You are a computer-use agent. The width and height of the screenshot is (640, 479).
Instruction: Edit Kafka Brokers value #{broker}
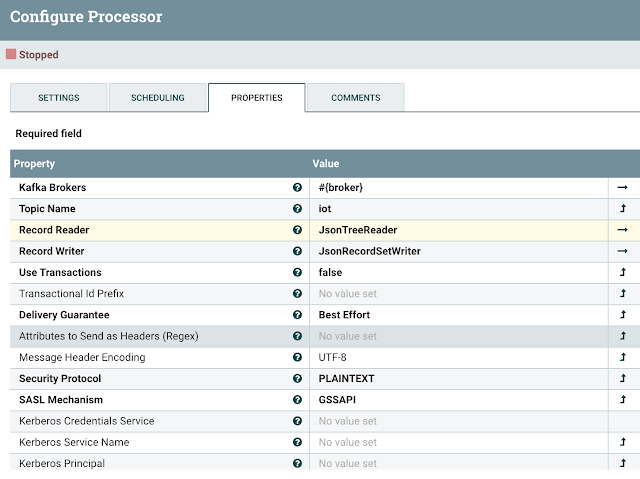[x=459, y=187]
